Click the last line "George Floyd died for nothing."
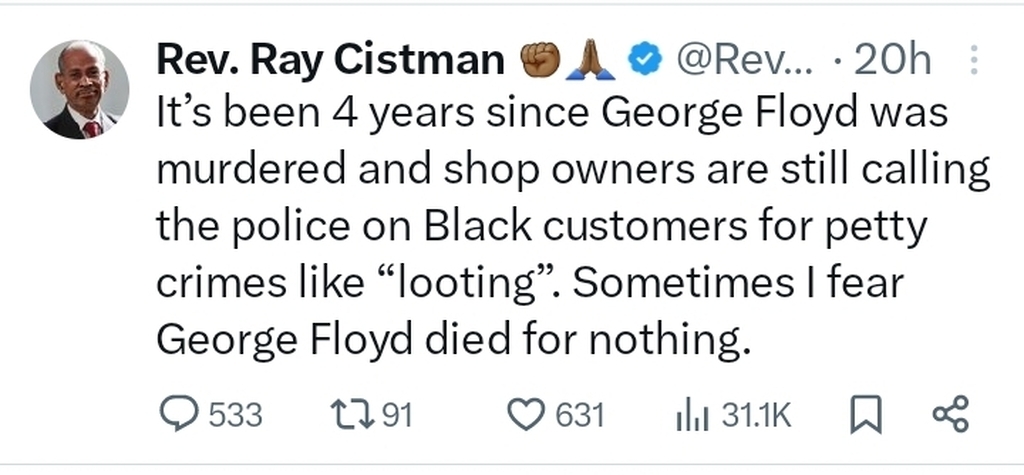This screenshot has width=1024, height=475. tap(452, 340)
